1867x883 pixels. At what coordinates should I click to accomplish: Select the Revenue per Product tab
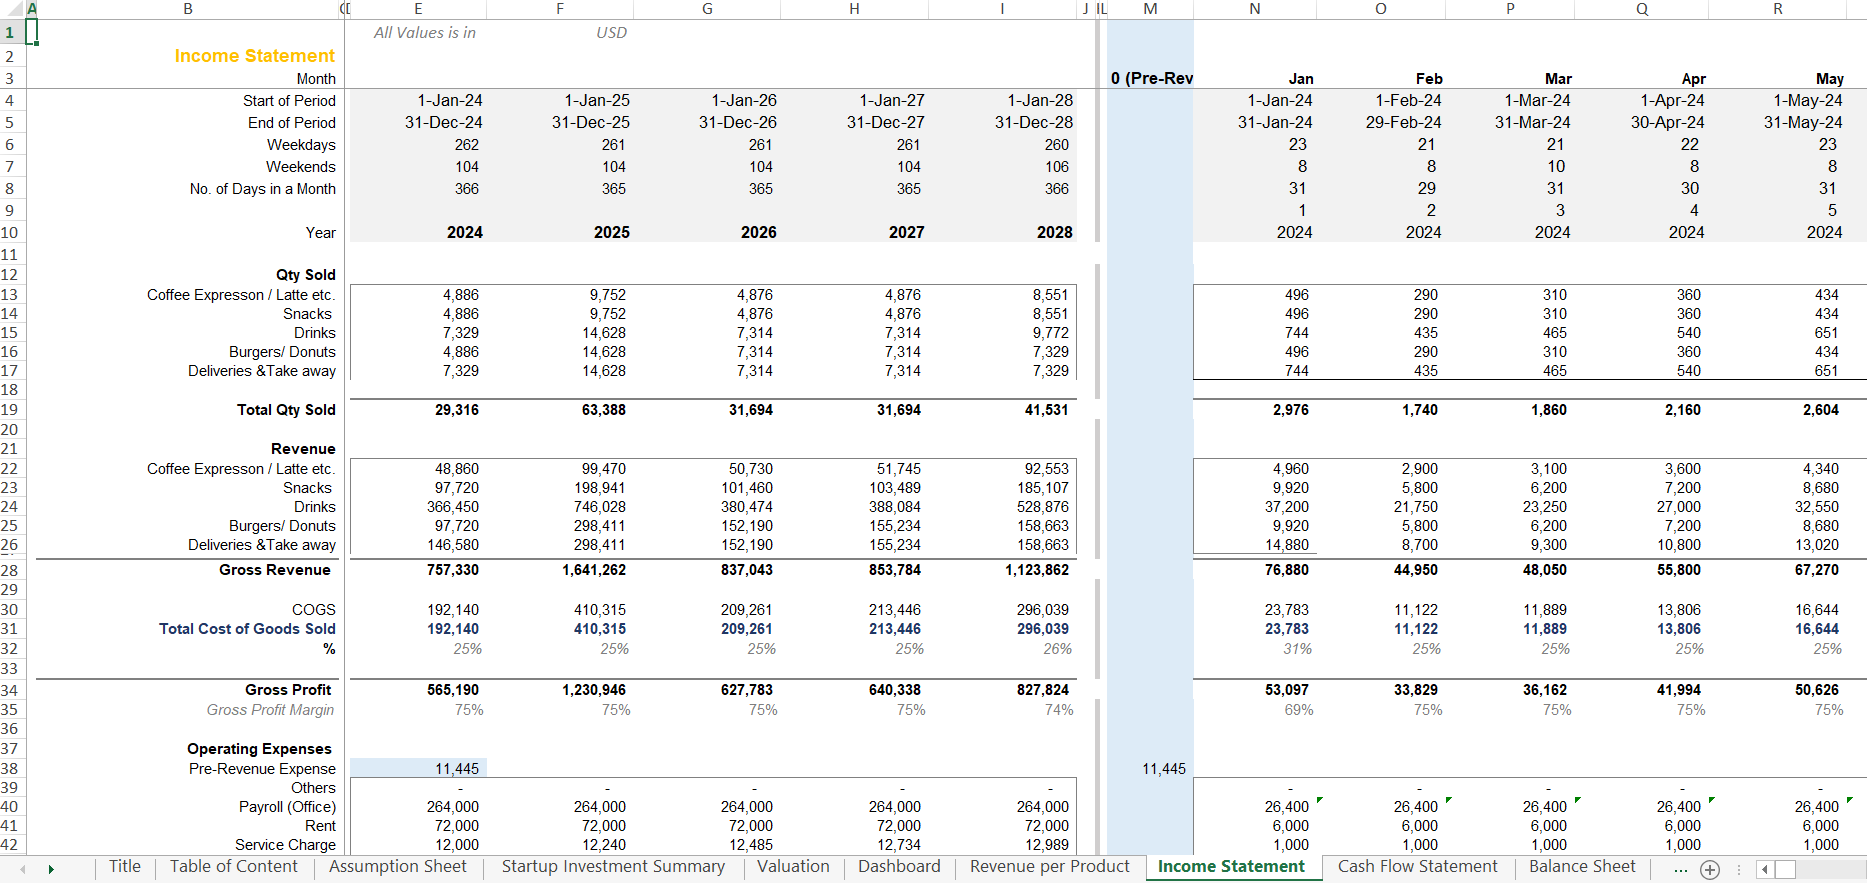[x=1049, y=867]
